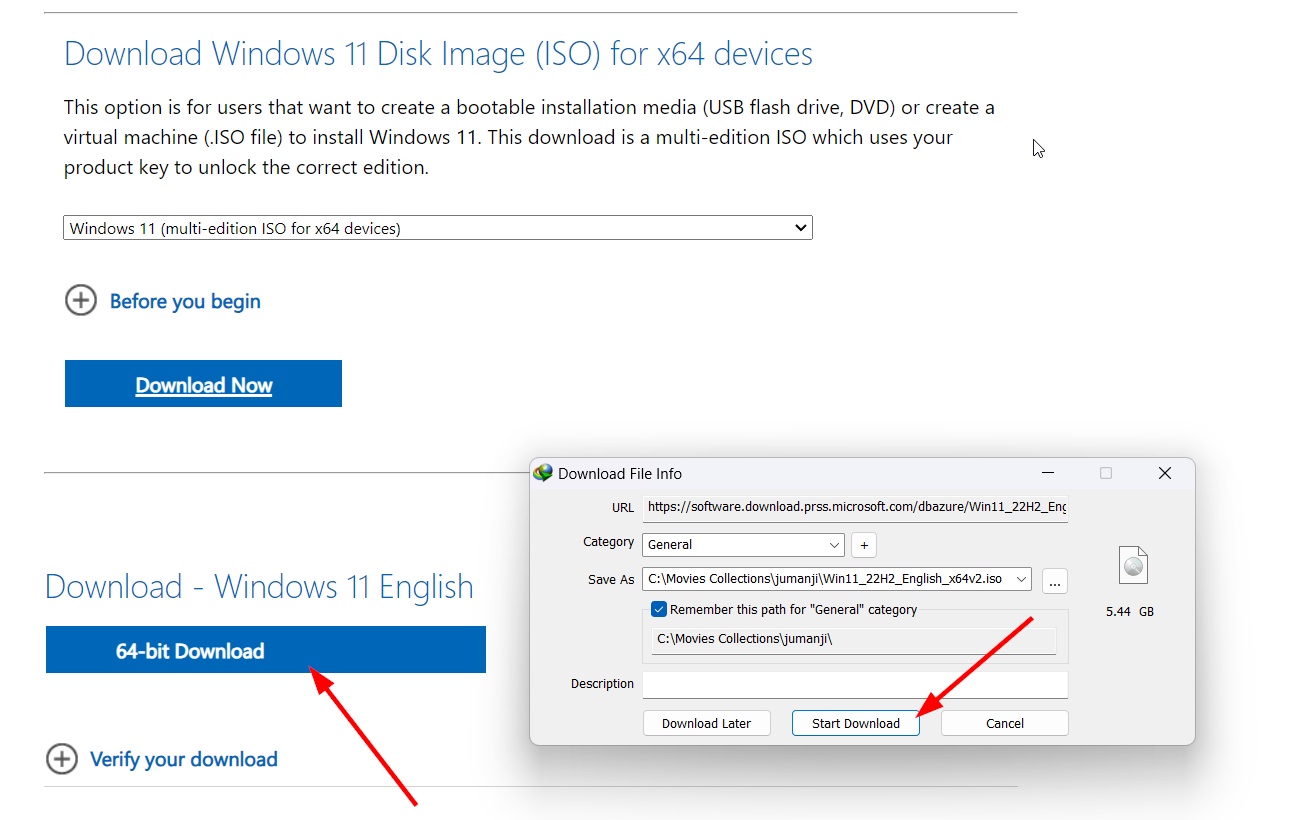Click the ISO disc file icon
Viewport: 1313px width, 820px height.
(1133, 565)
